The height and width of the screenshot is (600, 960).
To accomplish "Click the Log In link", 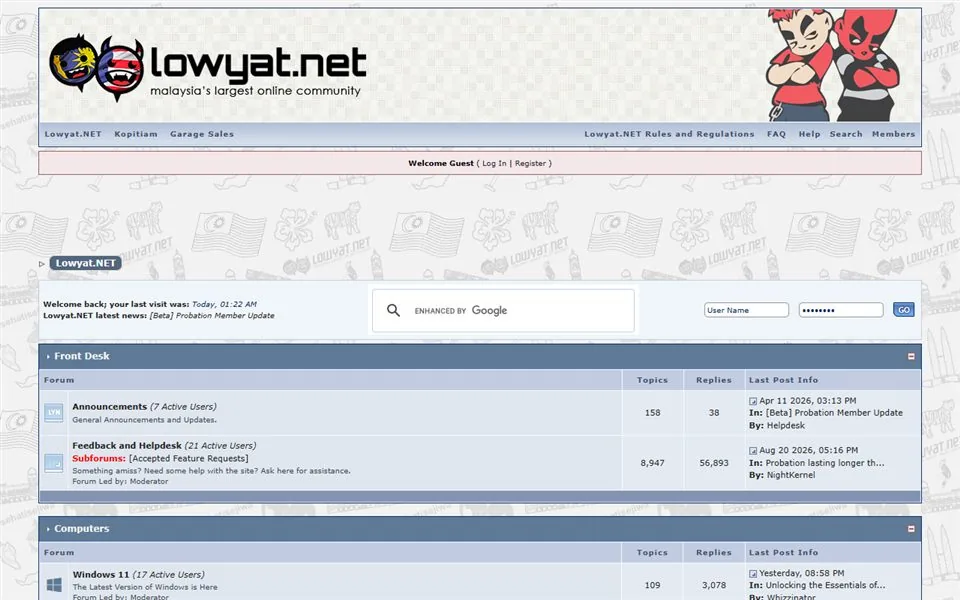I will (x=494, y=163).
